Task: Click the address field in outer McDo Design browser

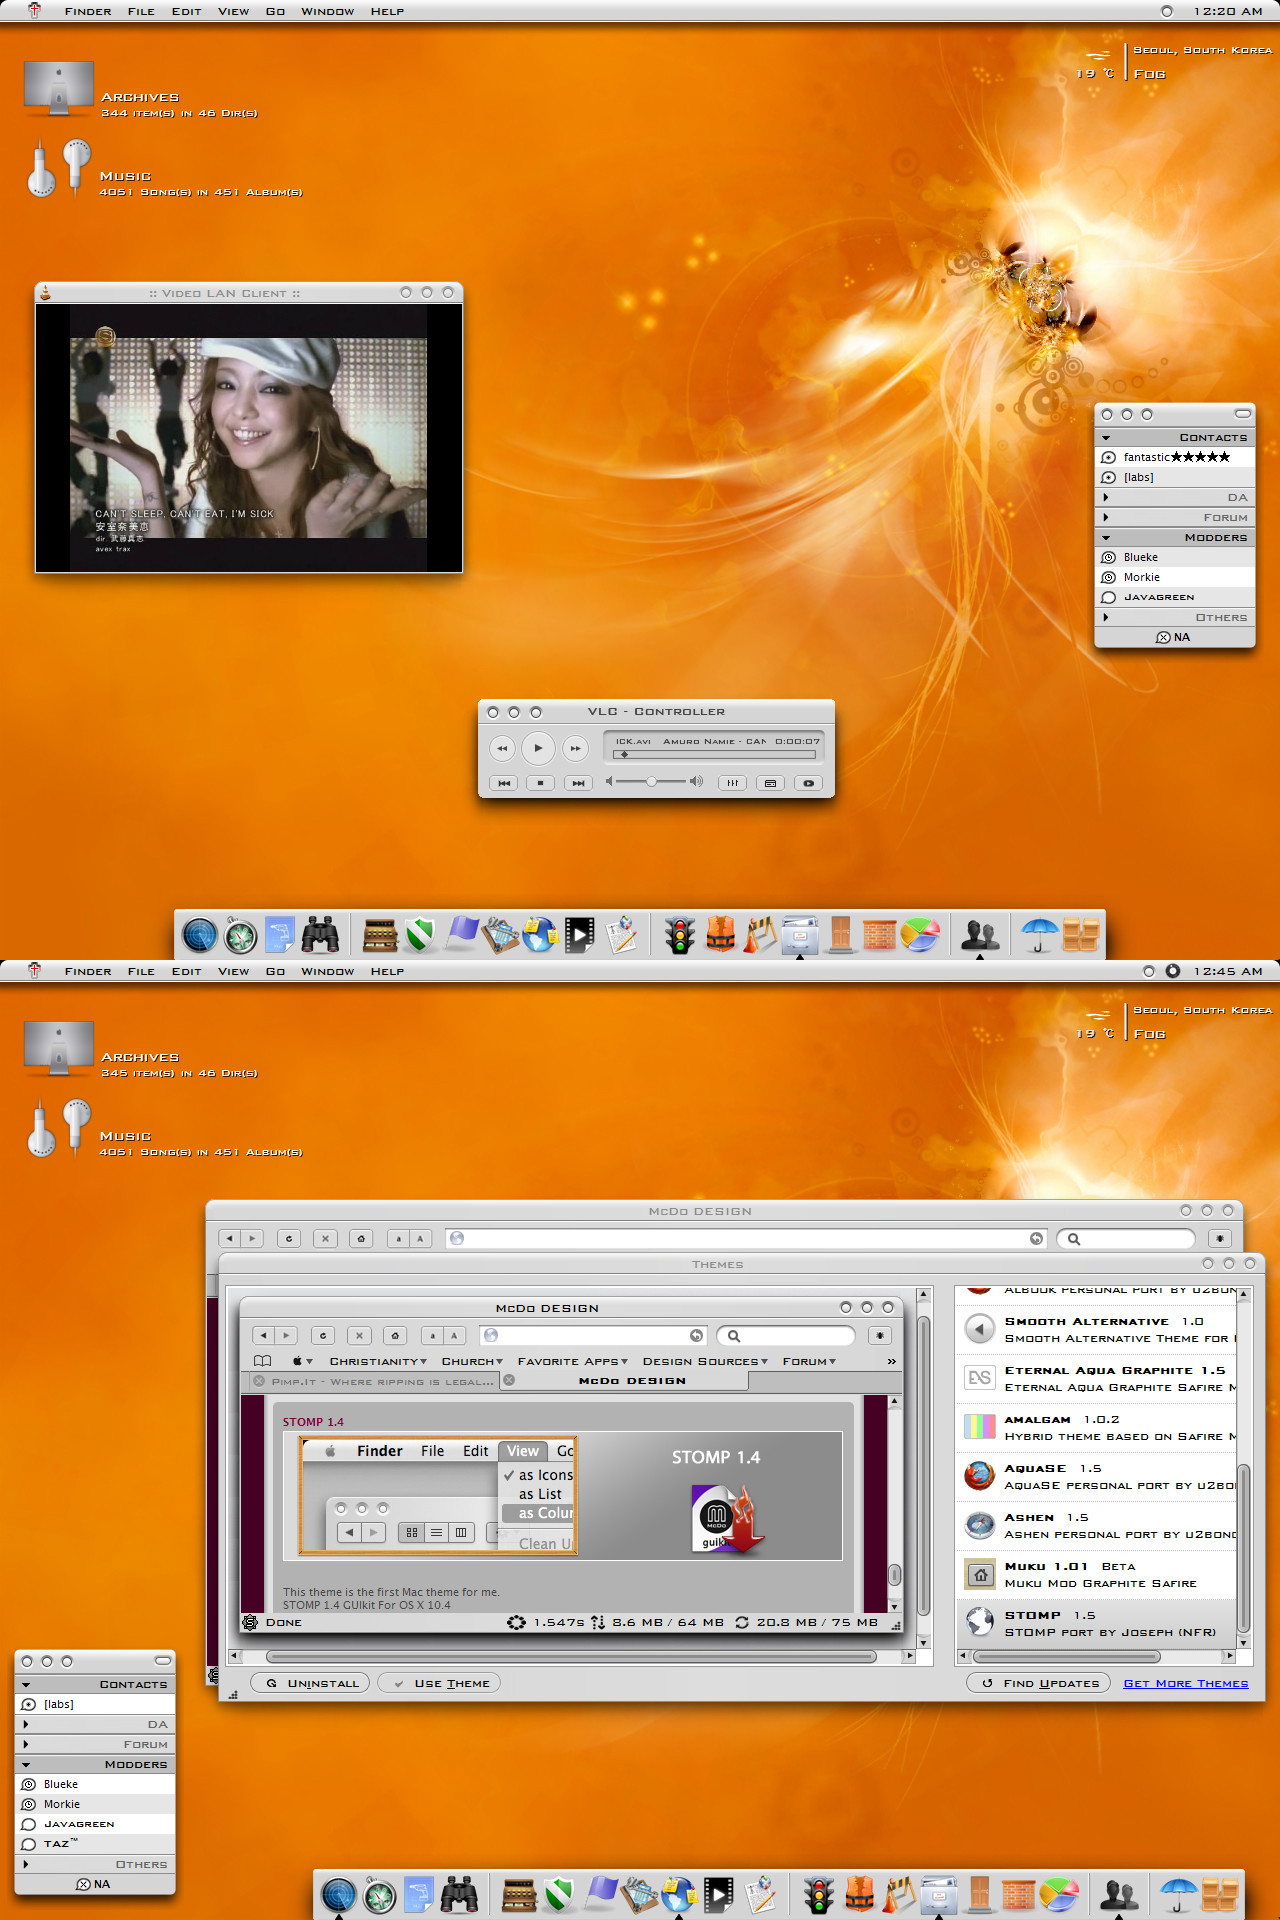Action: pyautogui.click(x=746, y=1238)
